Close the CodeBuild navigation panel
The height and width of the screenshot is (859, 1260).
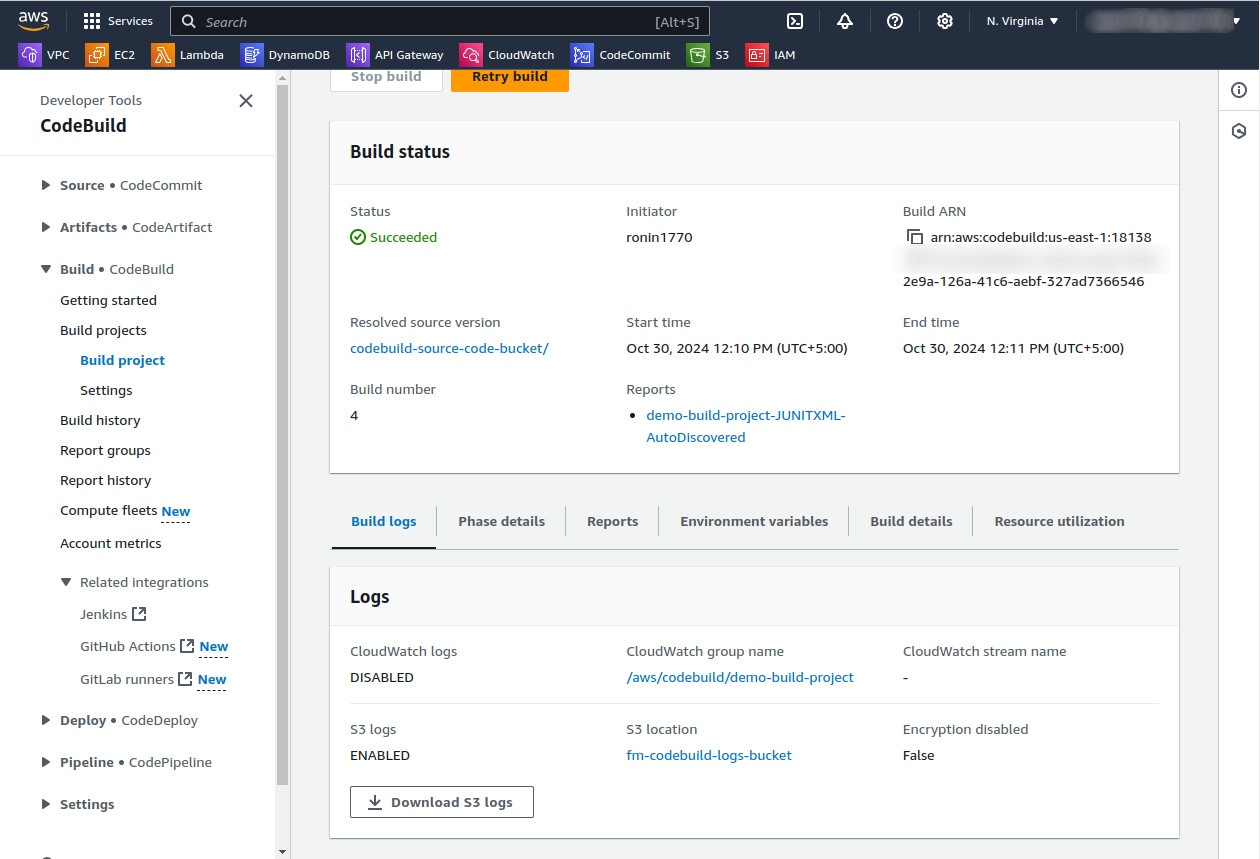246,101
